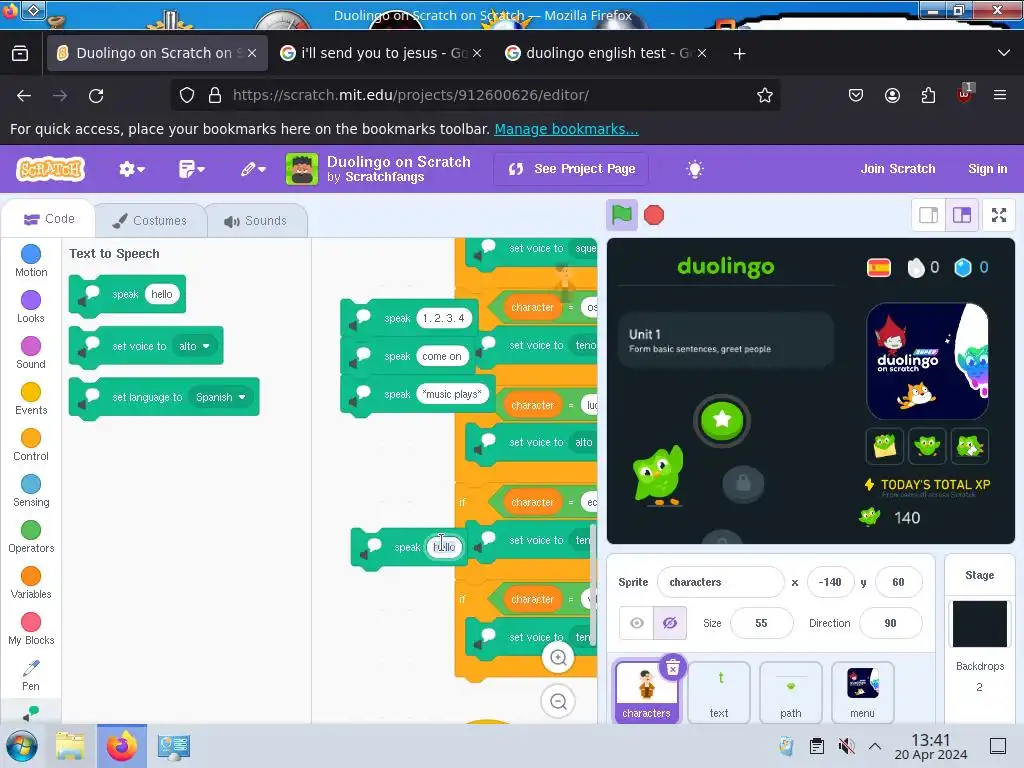Select the Variables block category
This screenshot has height=768, width=1024.
[x=31, y=583]
